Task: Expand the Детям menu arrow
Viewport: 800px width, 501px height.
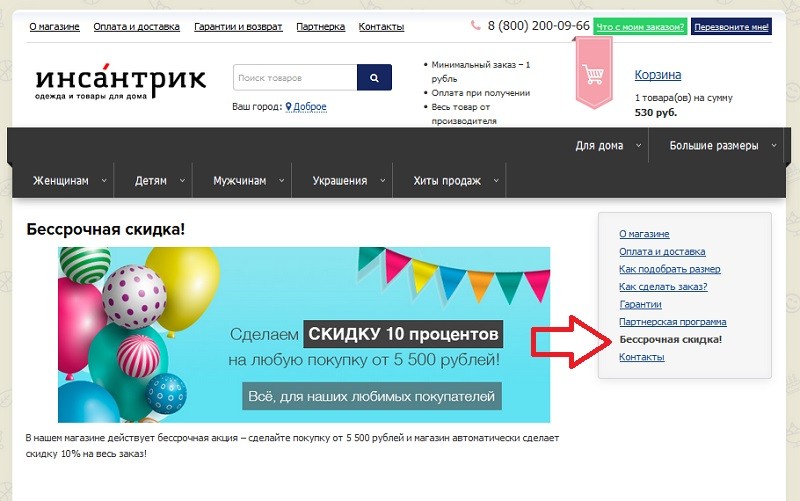Action: (x=182, y=181)
